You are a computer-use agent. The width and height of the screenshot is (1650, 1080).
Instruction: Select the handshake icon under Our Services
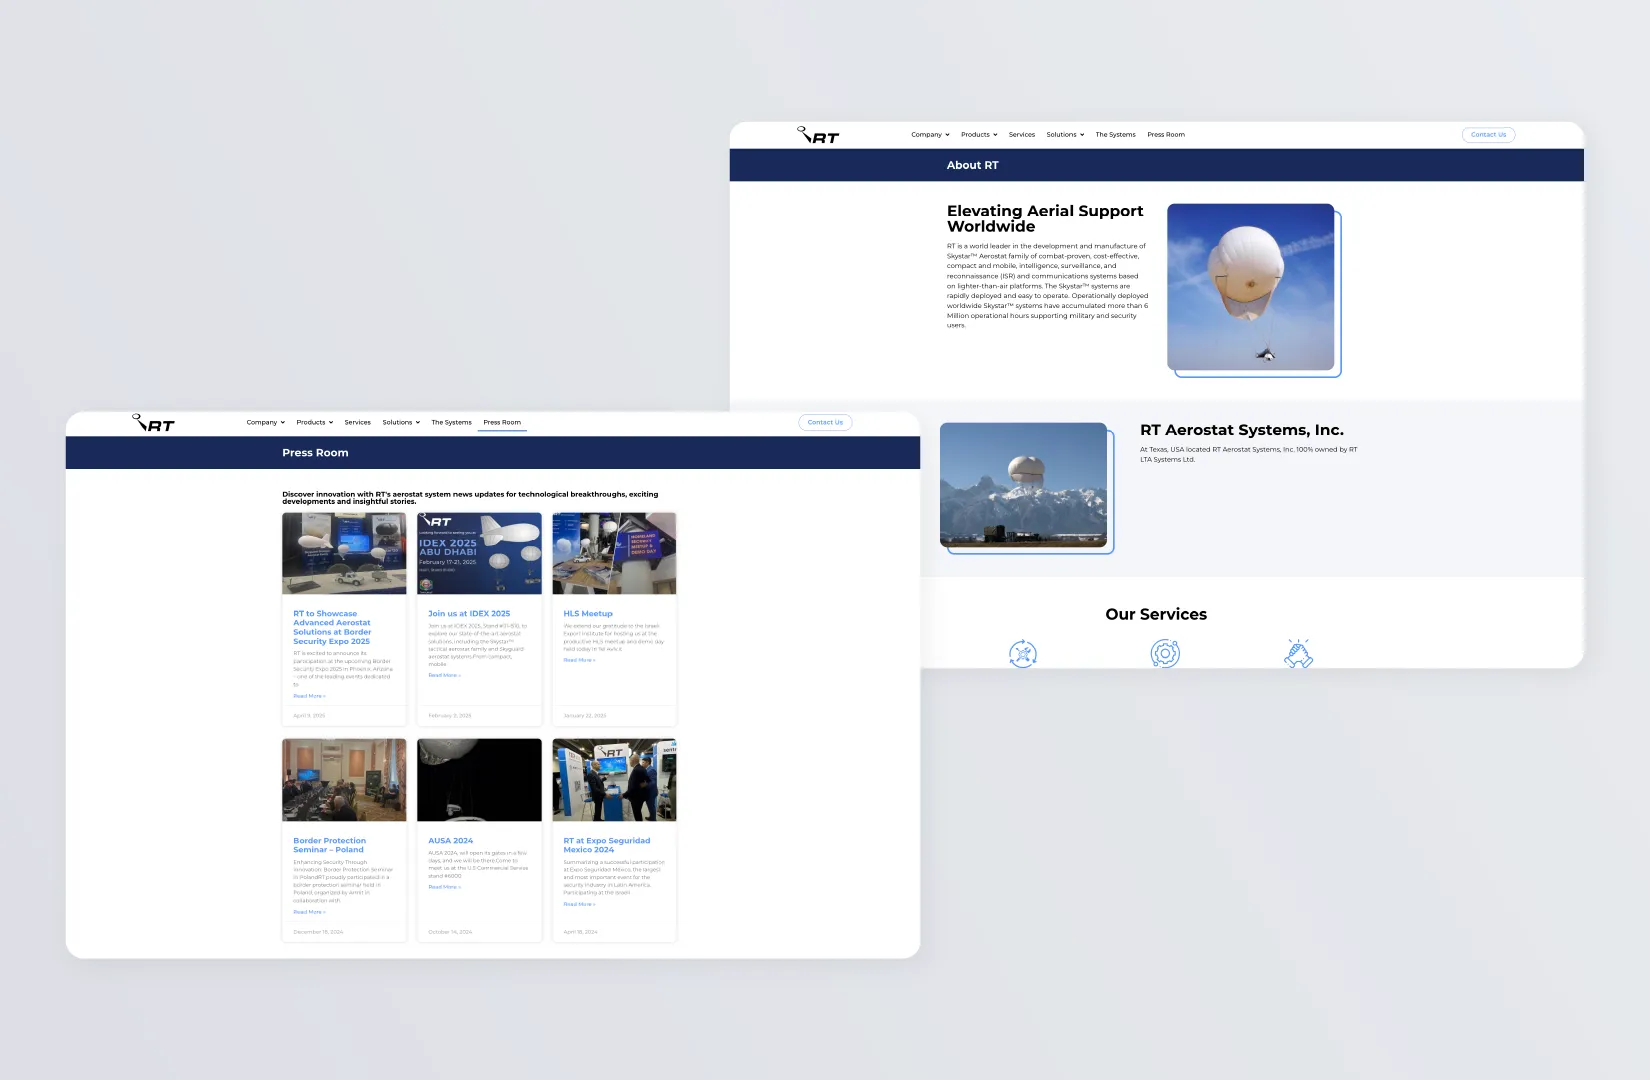(x=1298, y=654)
